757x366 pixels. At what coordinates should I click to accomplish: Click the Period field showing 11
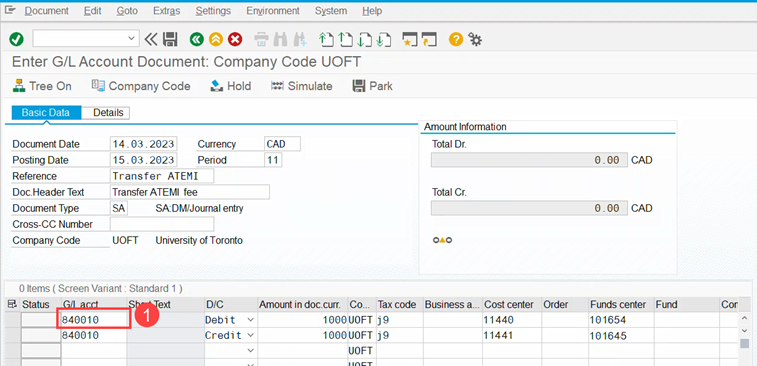273,160
